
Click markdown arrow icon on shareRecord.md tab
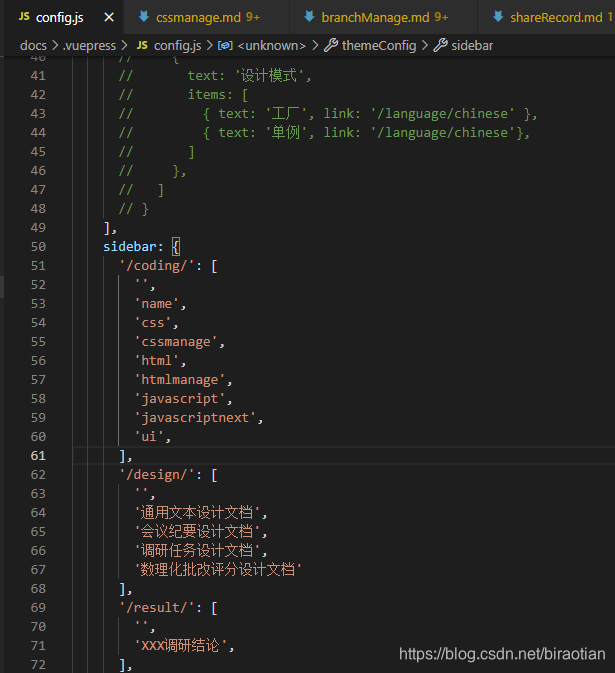(x=498, y=17)
